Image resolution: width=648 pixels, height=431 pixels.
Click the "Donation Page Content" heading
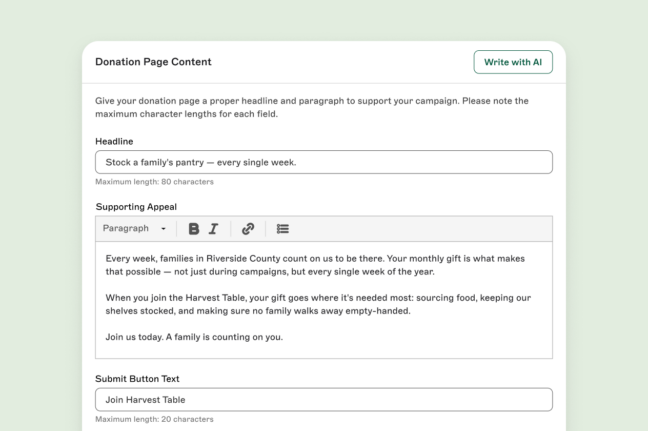coord(153,62)
